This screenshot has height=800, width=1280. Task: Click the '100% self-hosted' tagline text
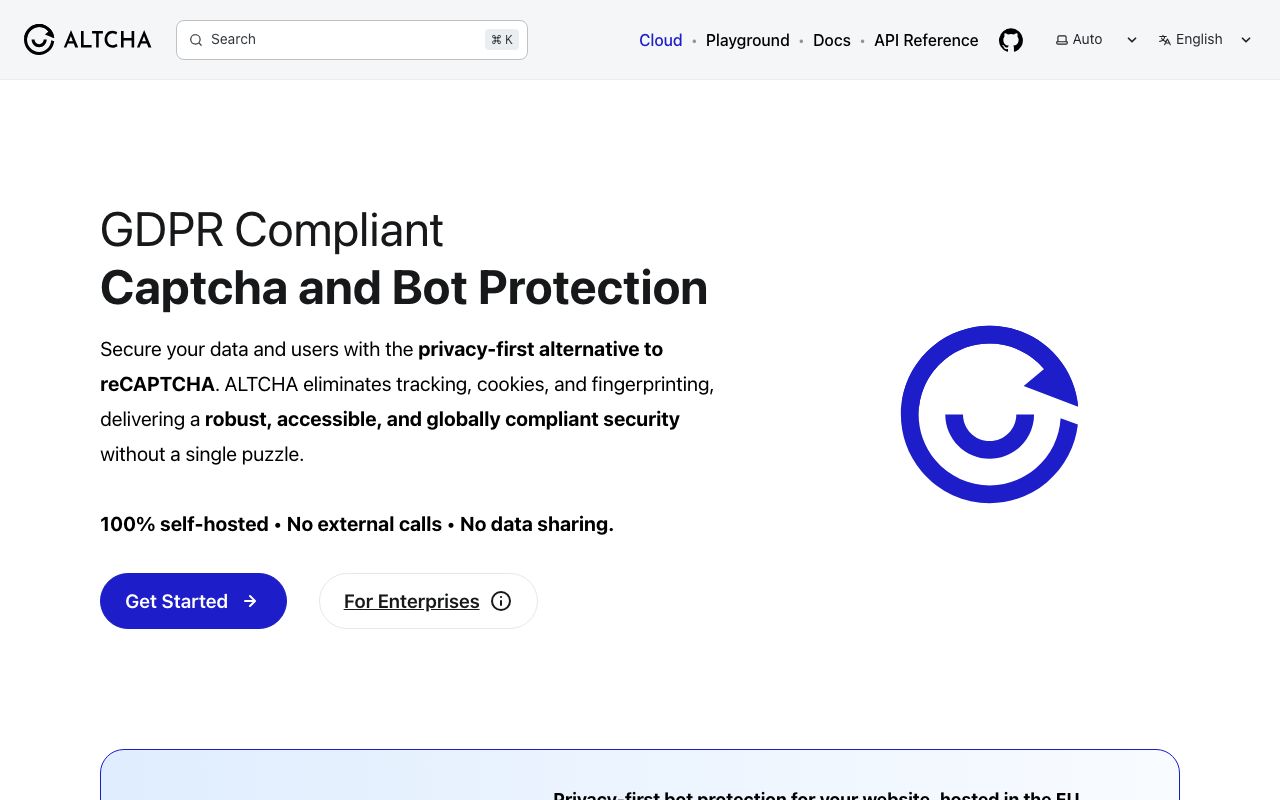[x=184, y=524]
